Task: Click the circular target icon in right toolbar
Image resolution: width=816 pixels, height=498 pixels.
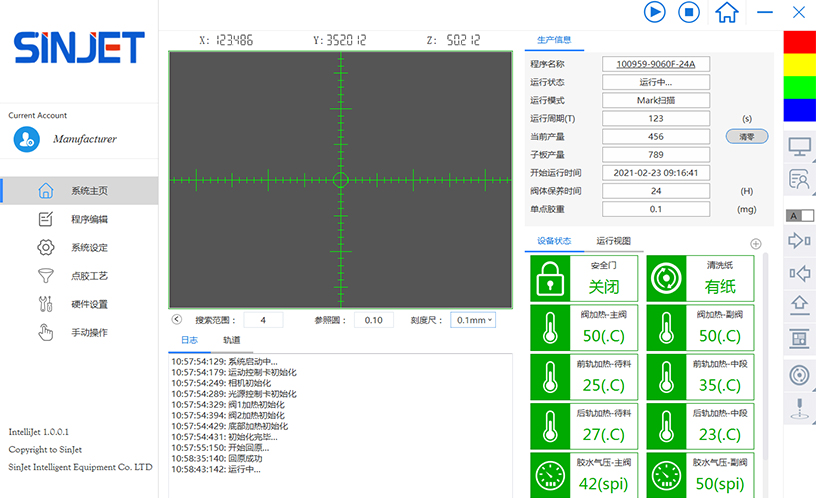Action: pyautogui.click(x=799, y=375)
